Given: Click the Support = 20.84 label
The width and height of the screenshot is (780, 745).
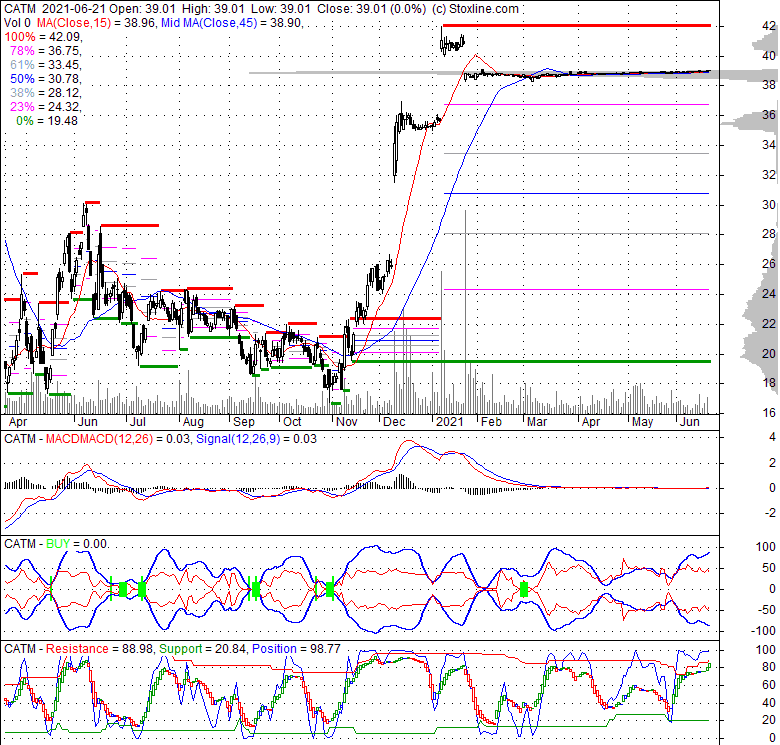Looking at the screenshot, I should click(x=203, y=649).
